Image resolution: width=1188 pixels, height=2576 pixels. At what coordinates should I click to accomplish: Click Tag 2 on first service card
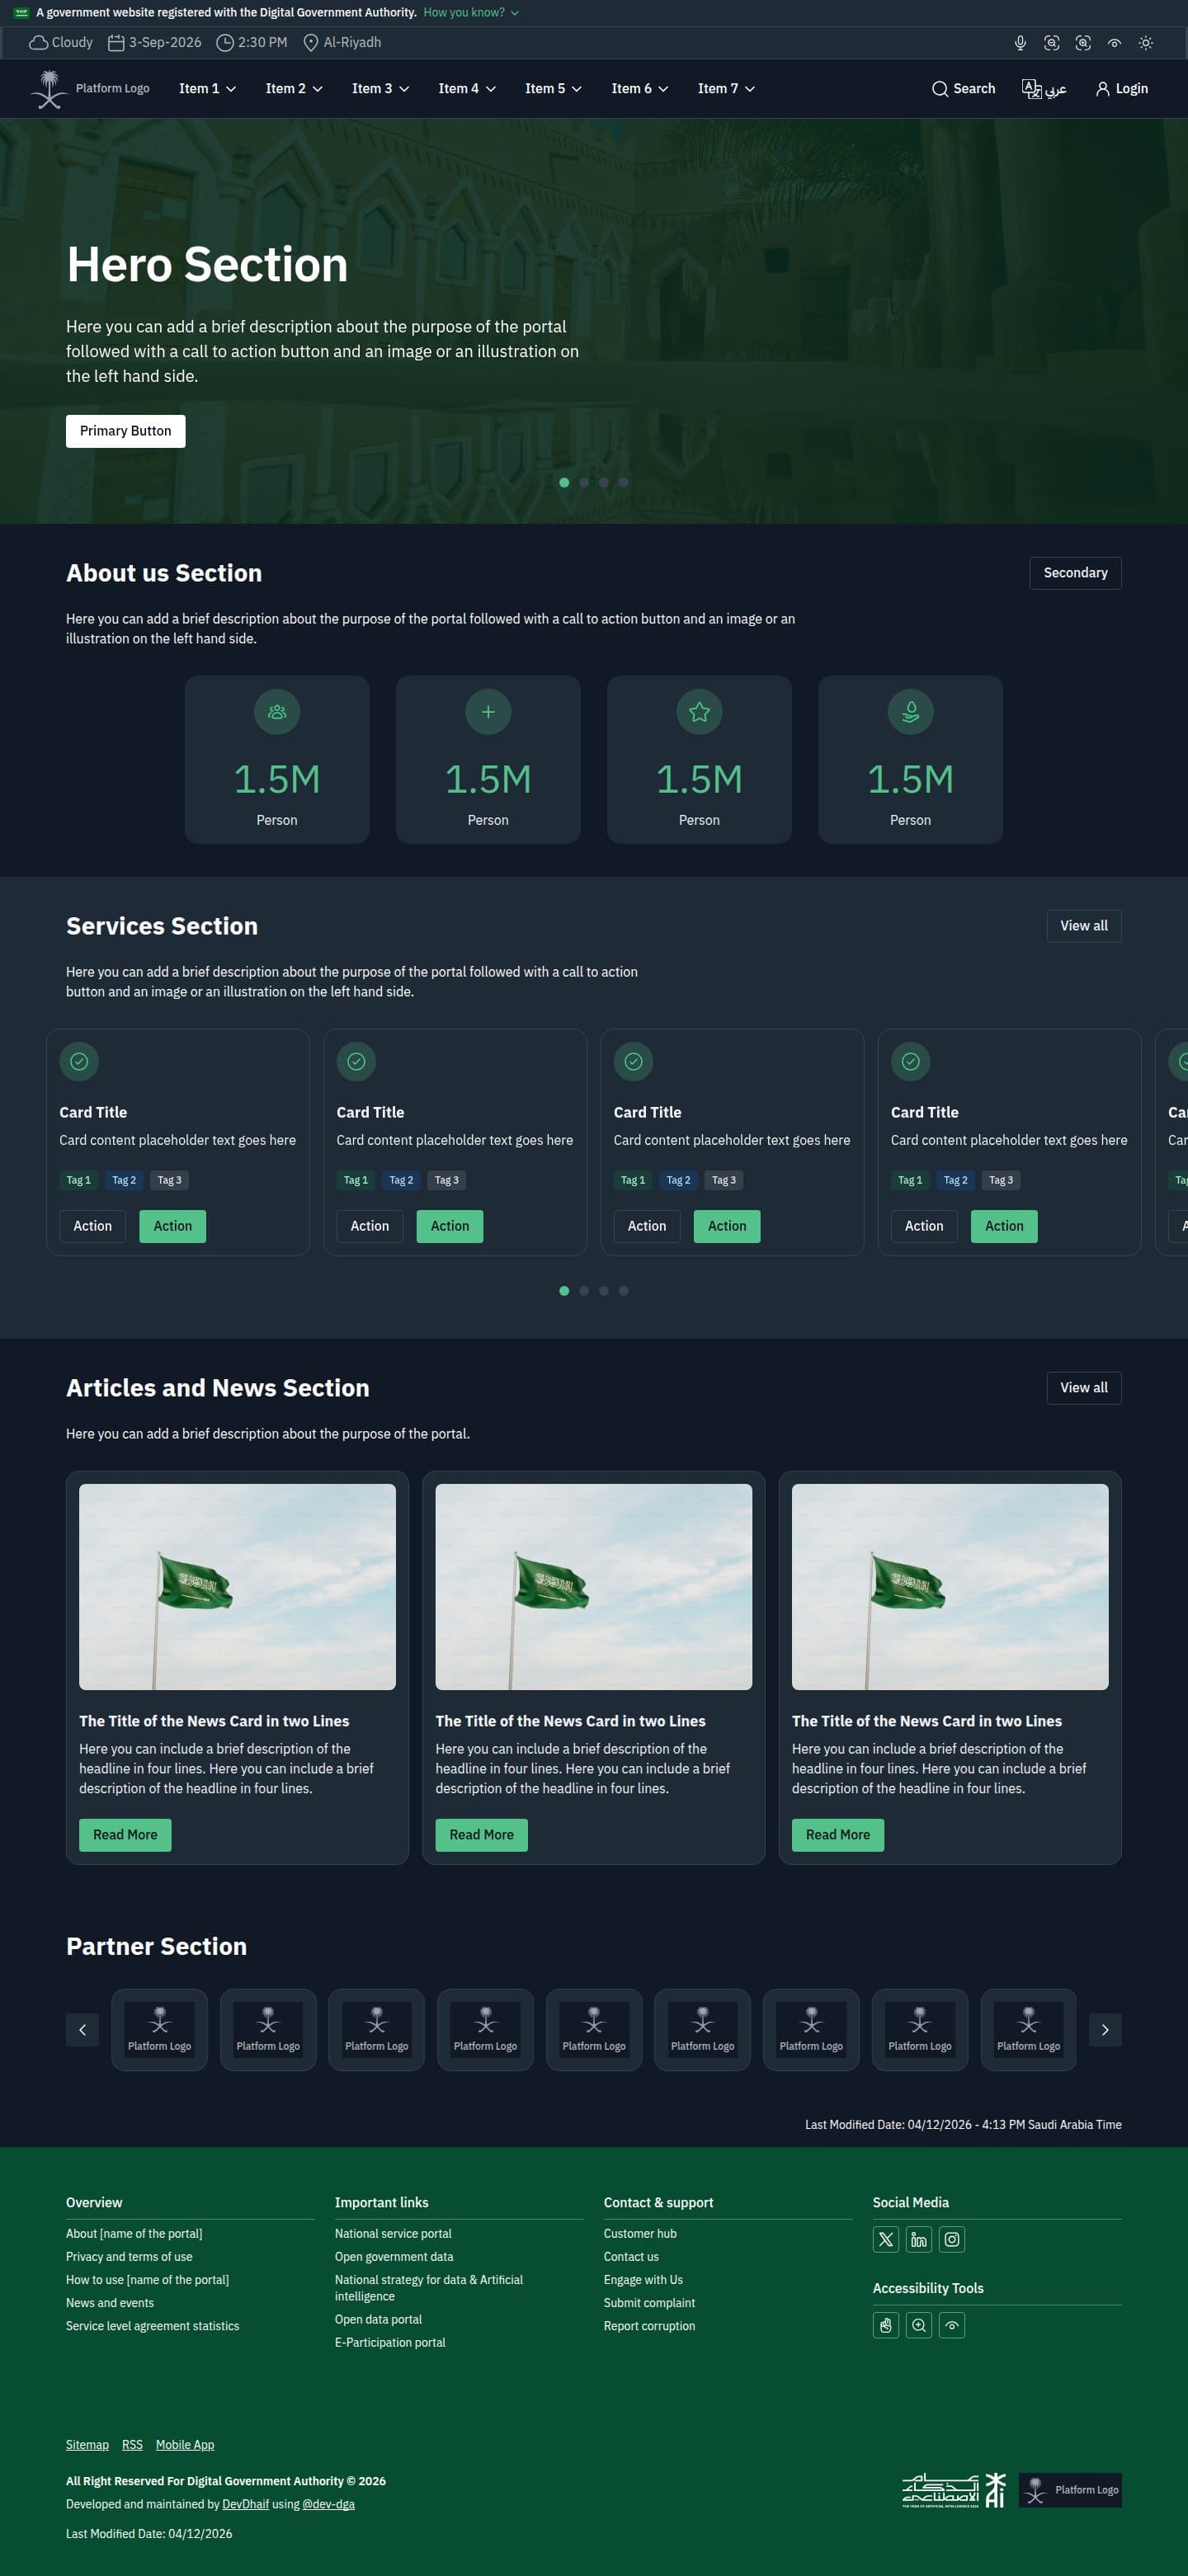(x=124, y=1181)
